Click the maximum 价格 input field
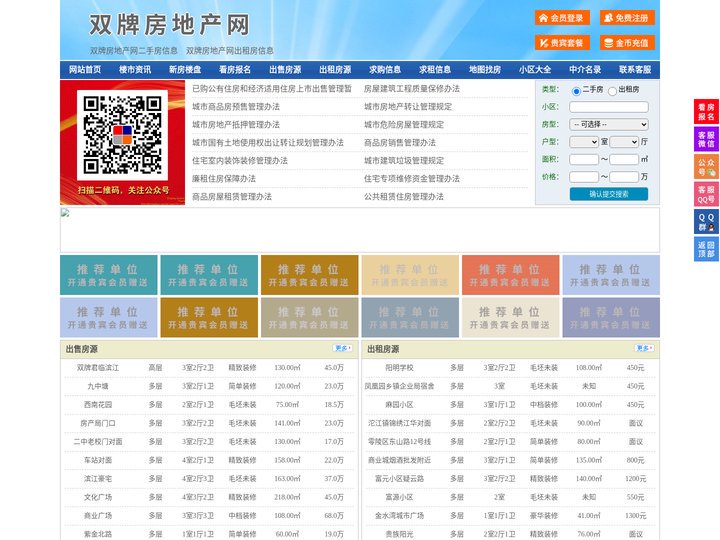The width and height of the screenshot is (720, 540). pos(624,177)
